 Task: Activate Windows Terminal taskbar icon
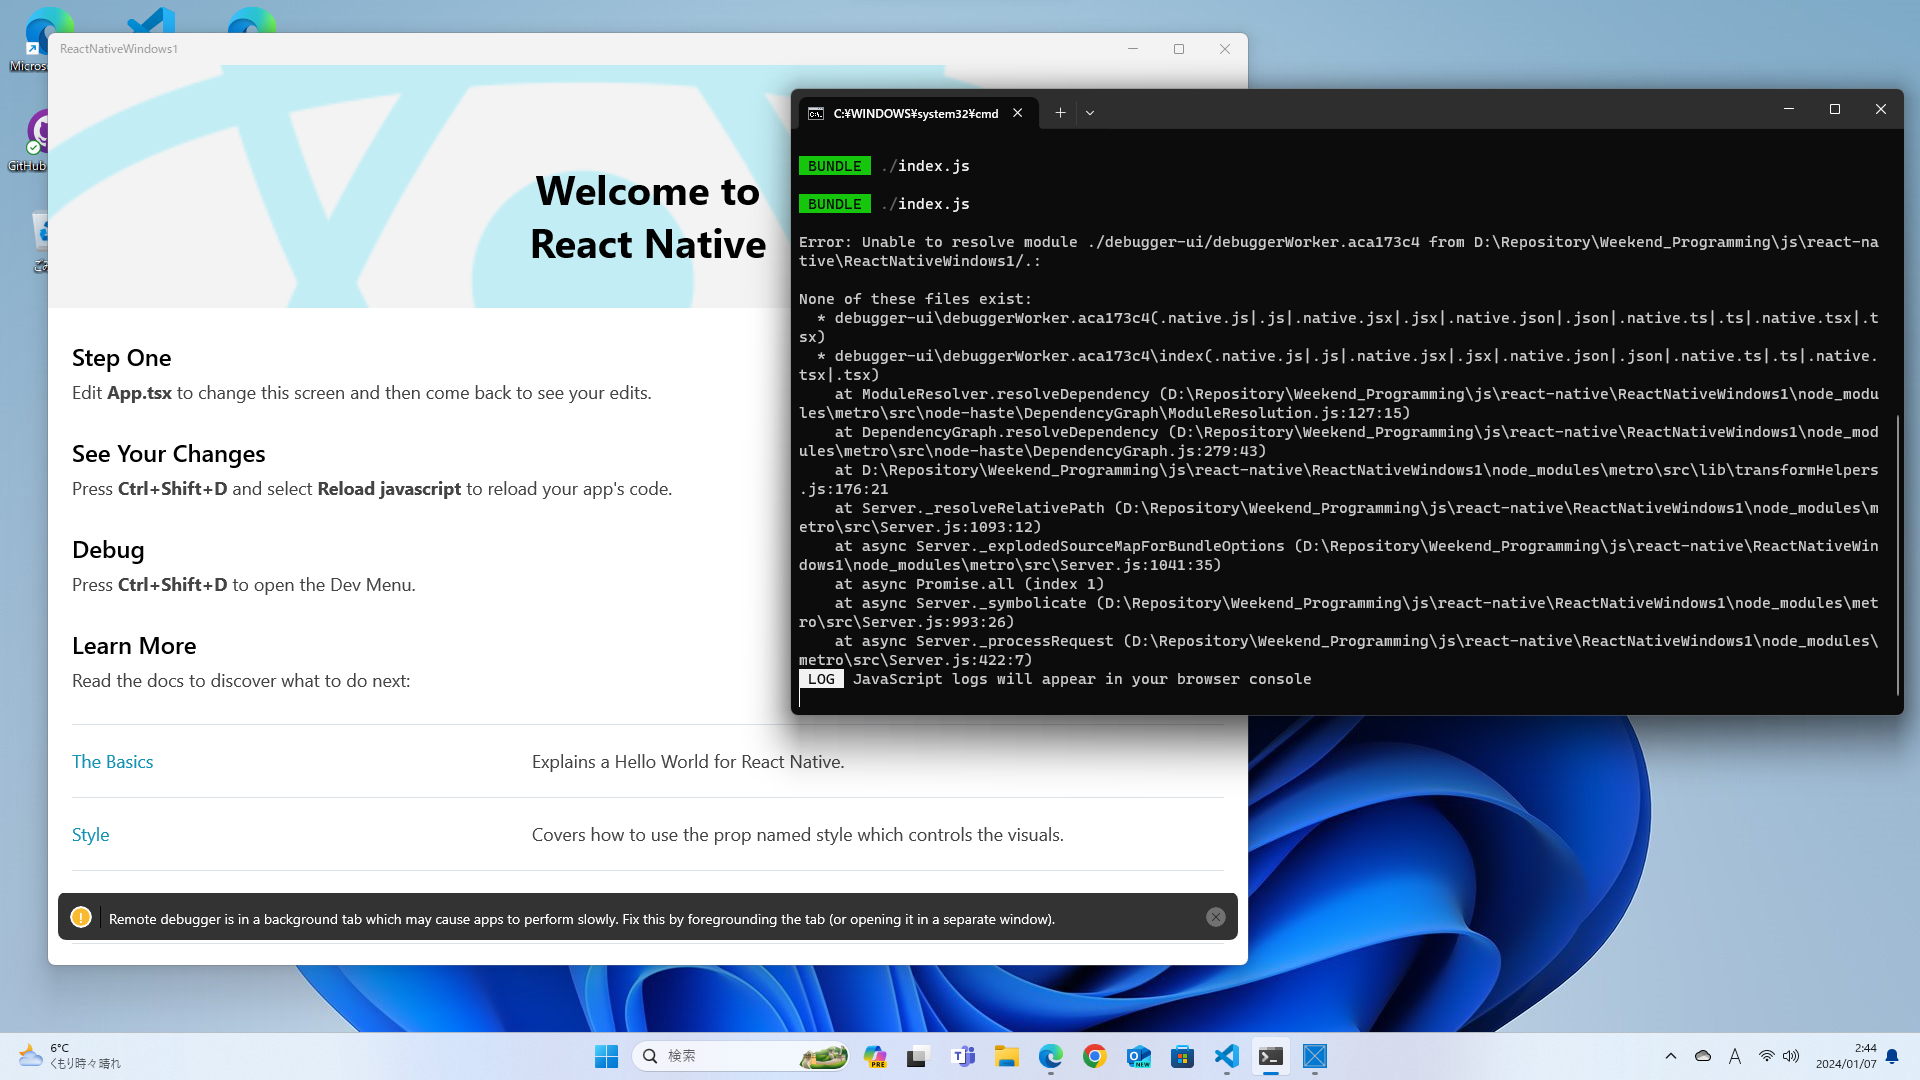[1271, 1056]
